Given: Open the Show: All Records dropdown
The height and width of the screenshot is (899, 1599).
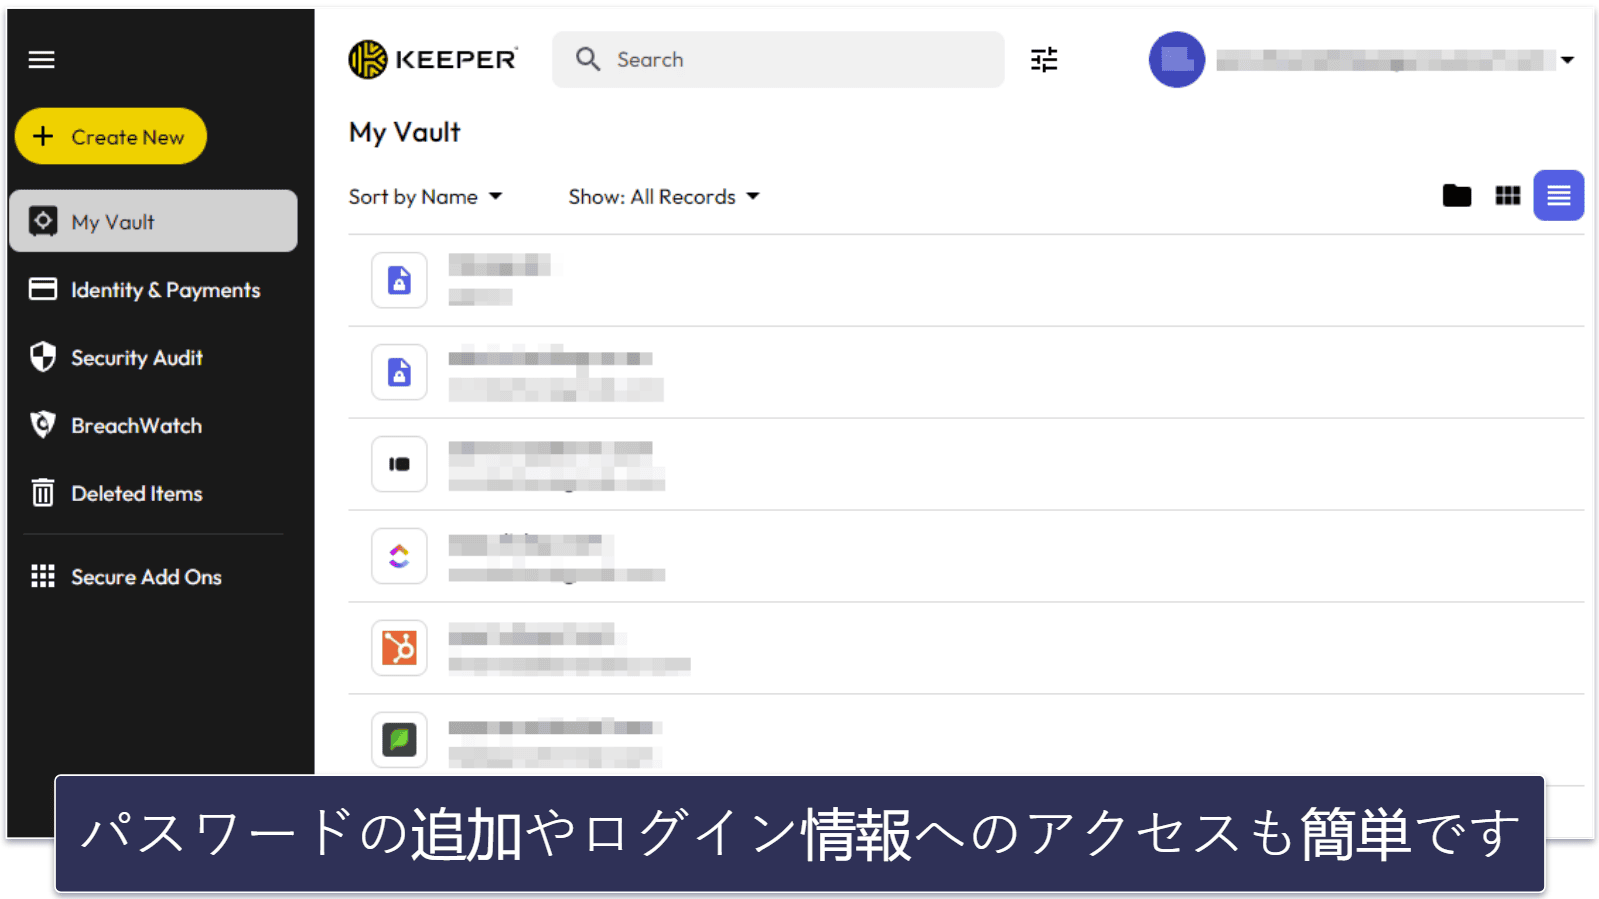Looking at the screenshot, I should click(x=664, y=197).
